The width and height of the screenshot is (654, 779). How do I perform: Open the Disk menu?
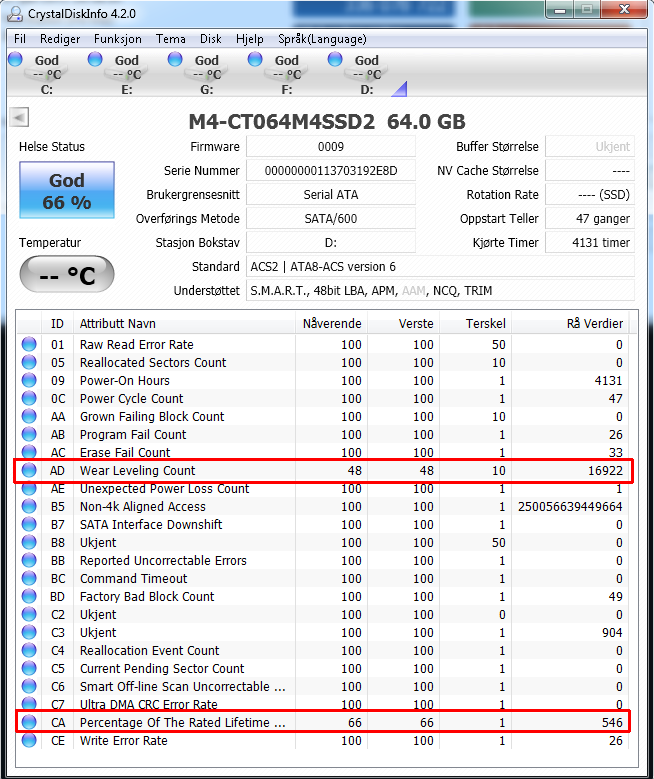[211, 39]
